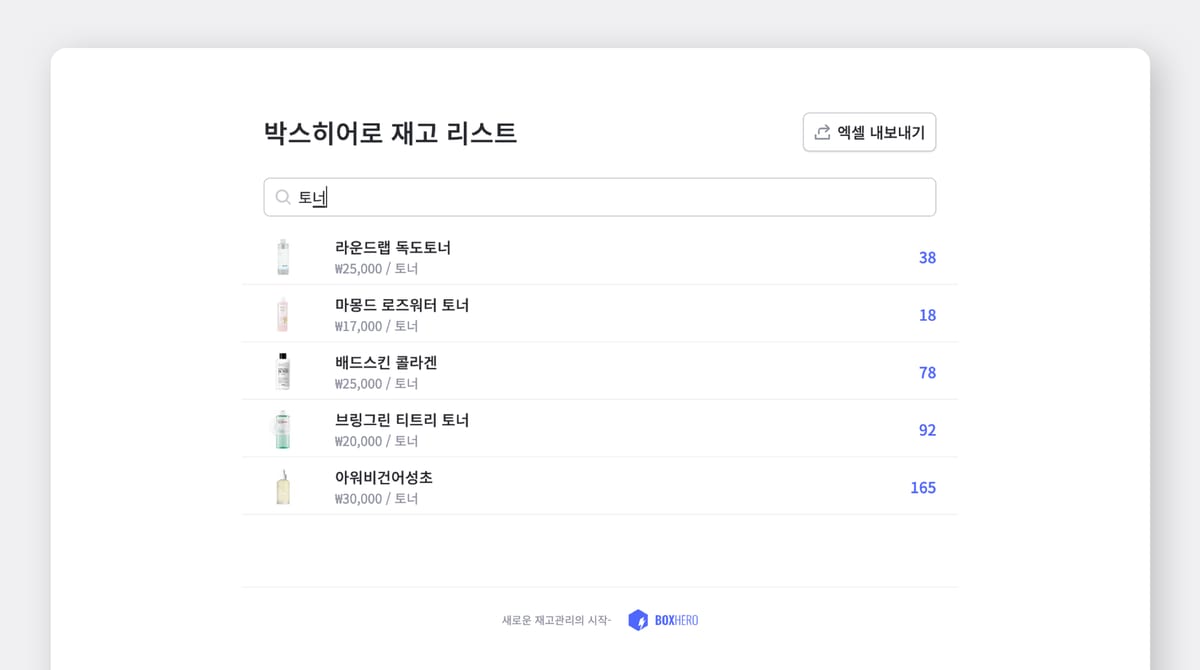Click the blue quantity 165 for 아워비건어성초
Image resolution: width=1200 pixels, height=670 pixels.
click(x=923, y=487)
